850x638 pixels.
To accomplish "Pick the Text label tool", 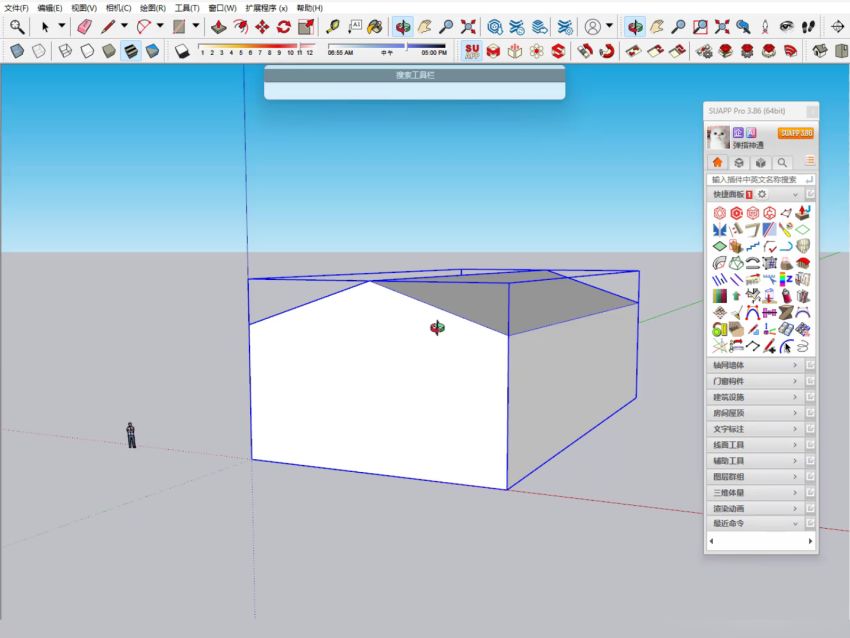I will point(355,27).
